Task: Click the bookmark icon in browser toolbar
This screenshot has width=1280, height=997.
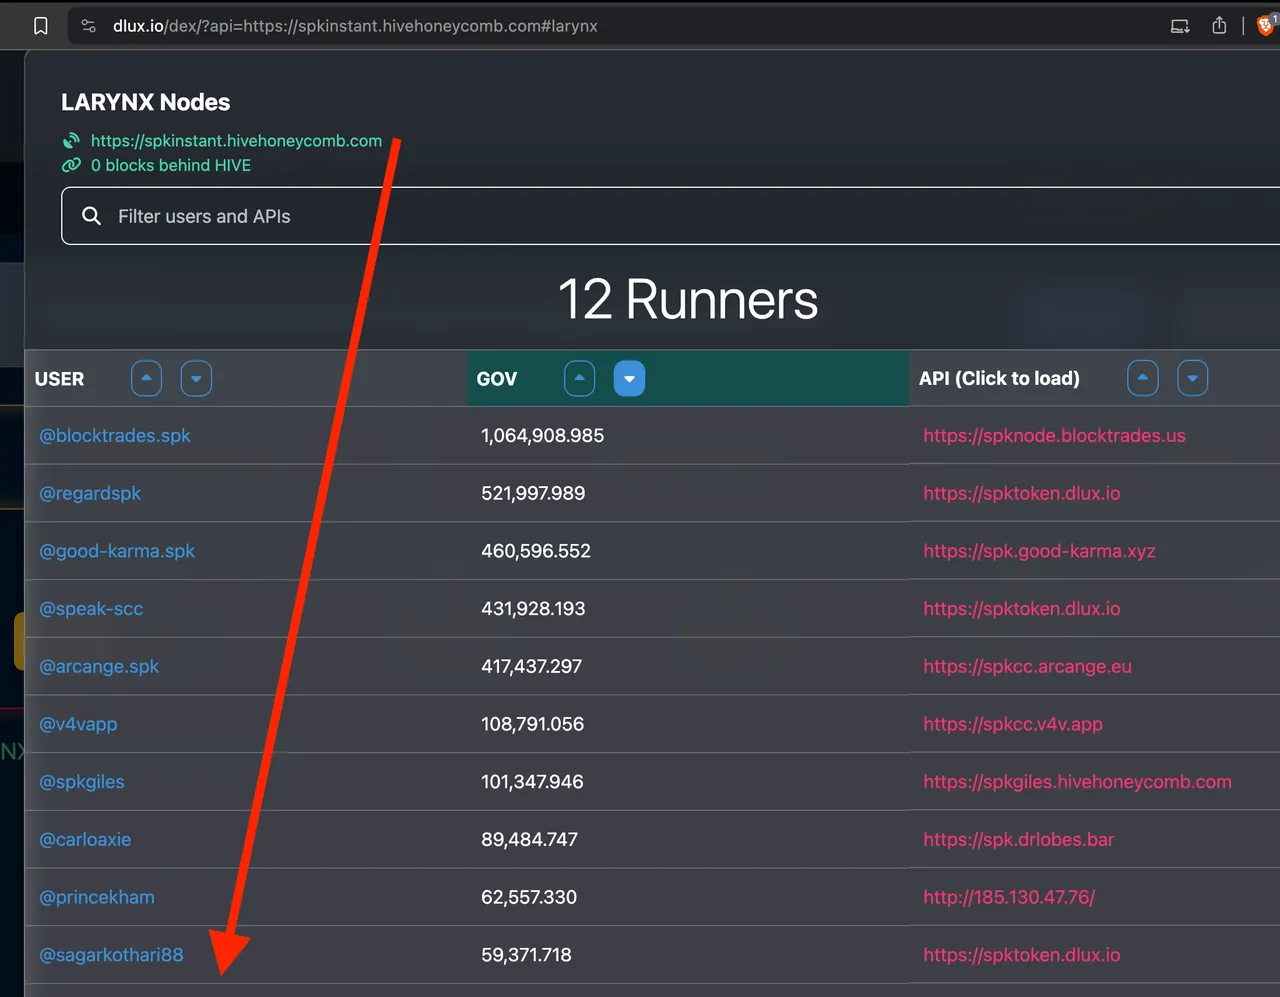Action: pyautogui.click(x=41, y=26)
